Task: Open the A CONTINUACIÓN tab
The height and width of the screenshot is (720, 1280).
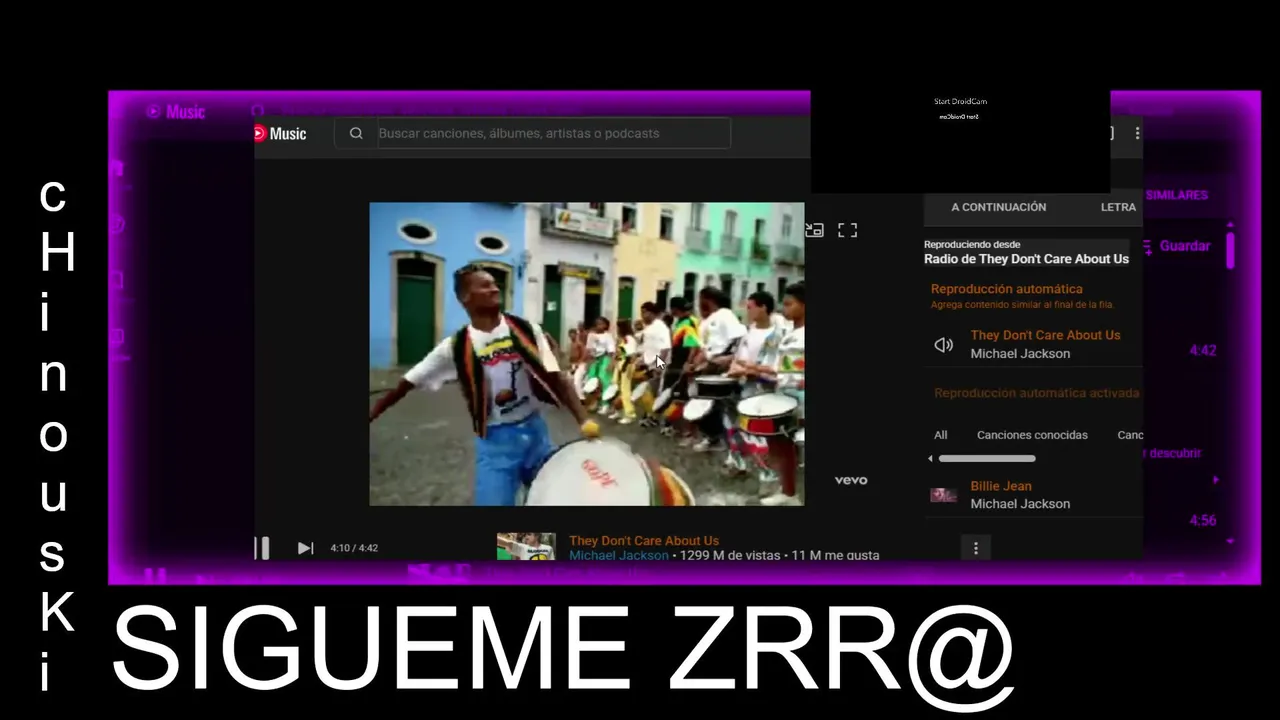Action: 998,207
